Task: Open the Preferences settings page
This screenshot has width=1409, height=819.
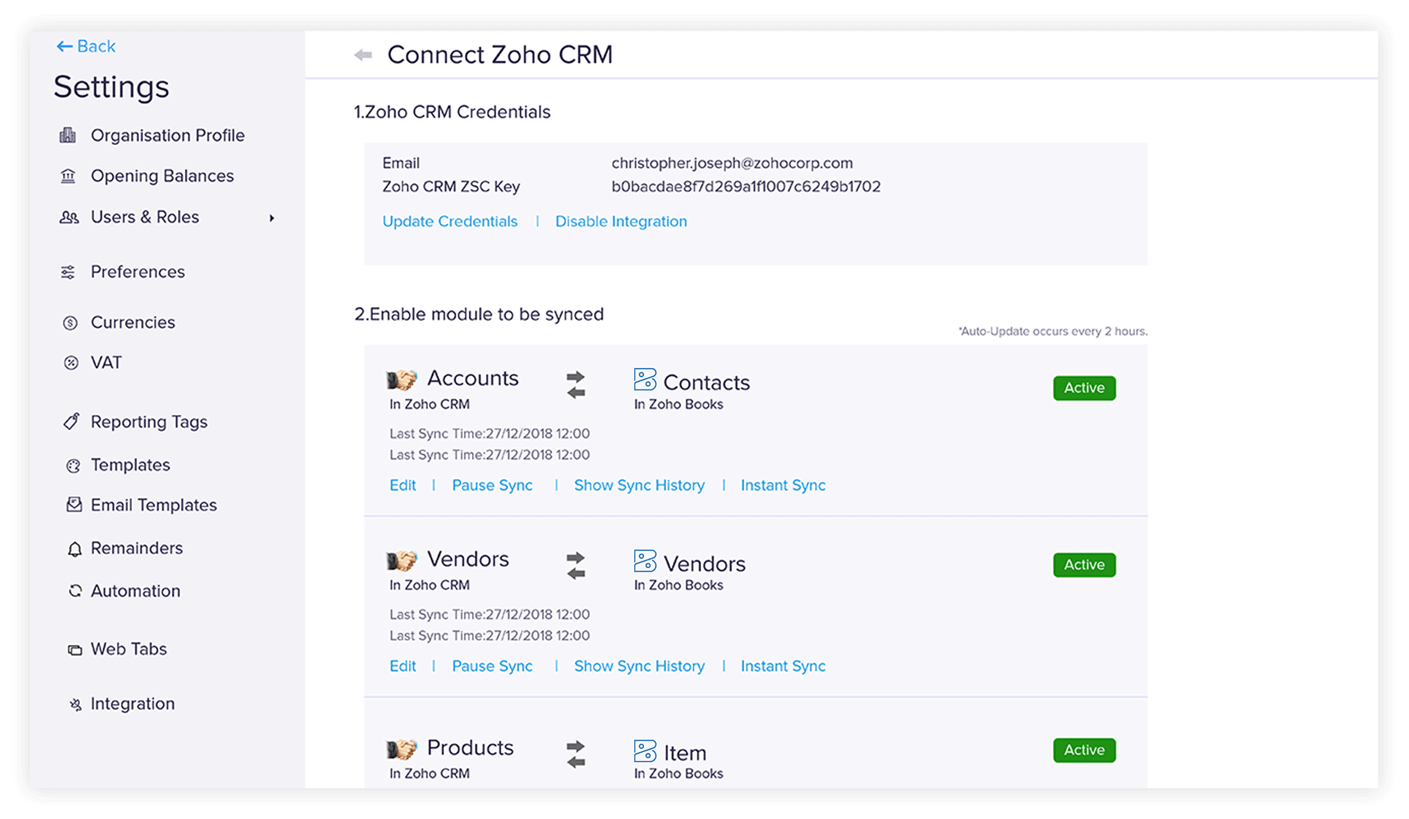Action: (137, 272)
